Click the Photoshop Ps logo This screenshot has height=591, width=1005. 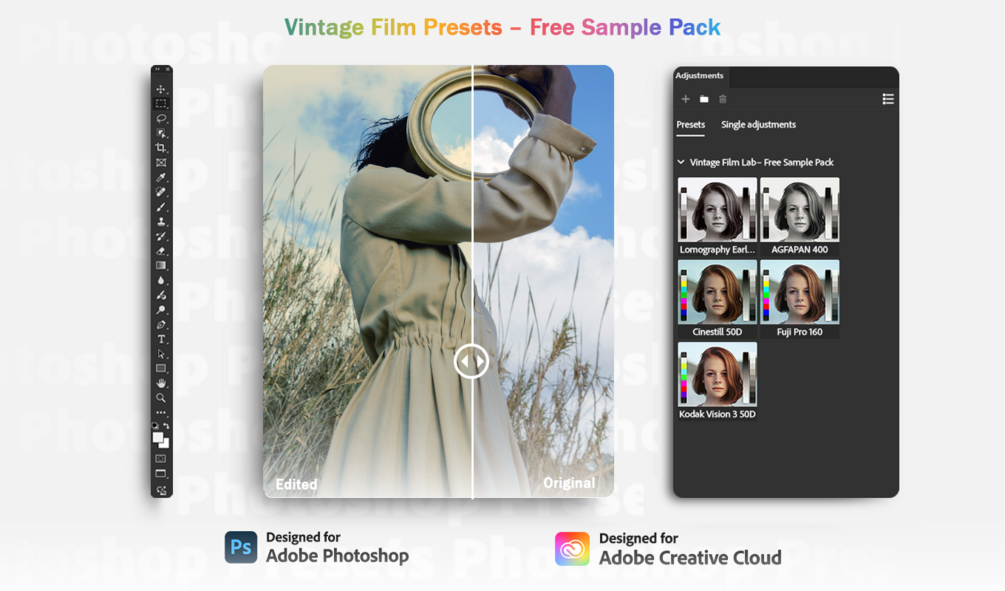click(241, 547)
